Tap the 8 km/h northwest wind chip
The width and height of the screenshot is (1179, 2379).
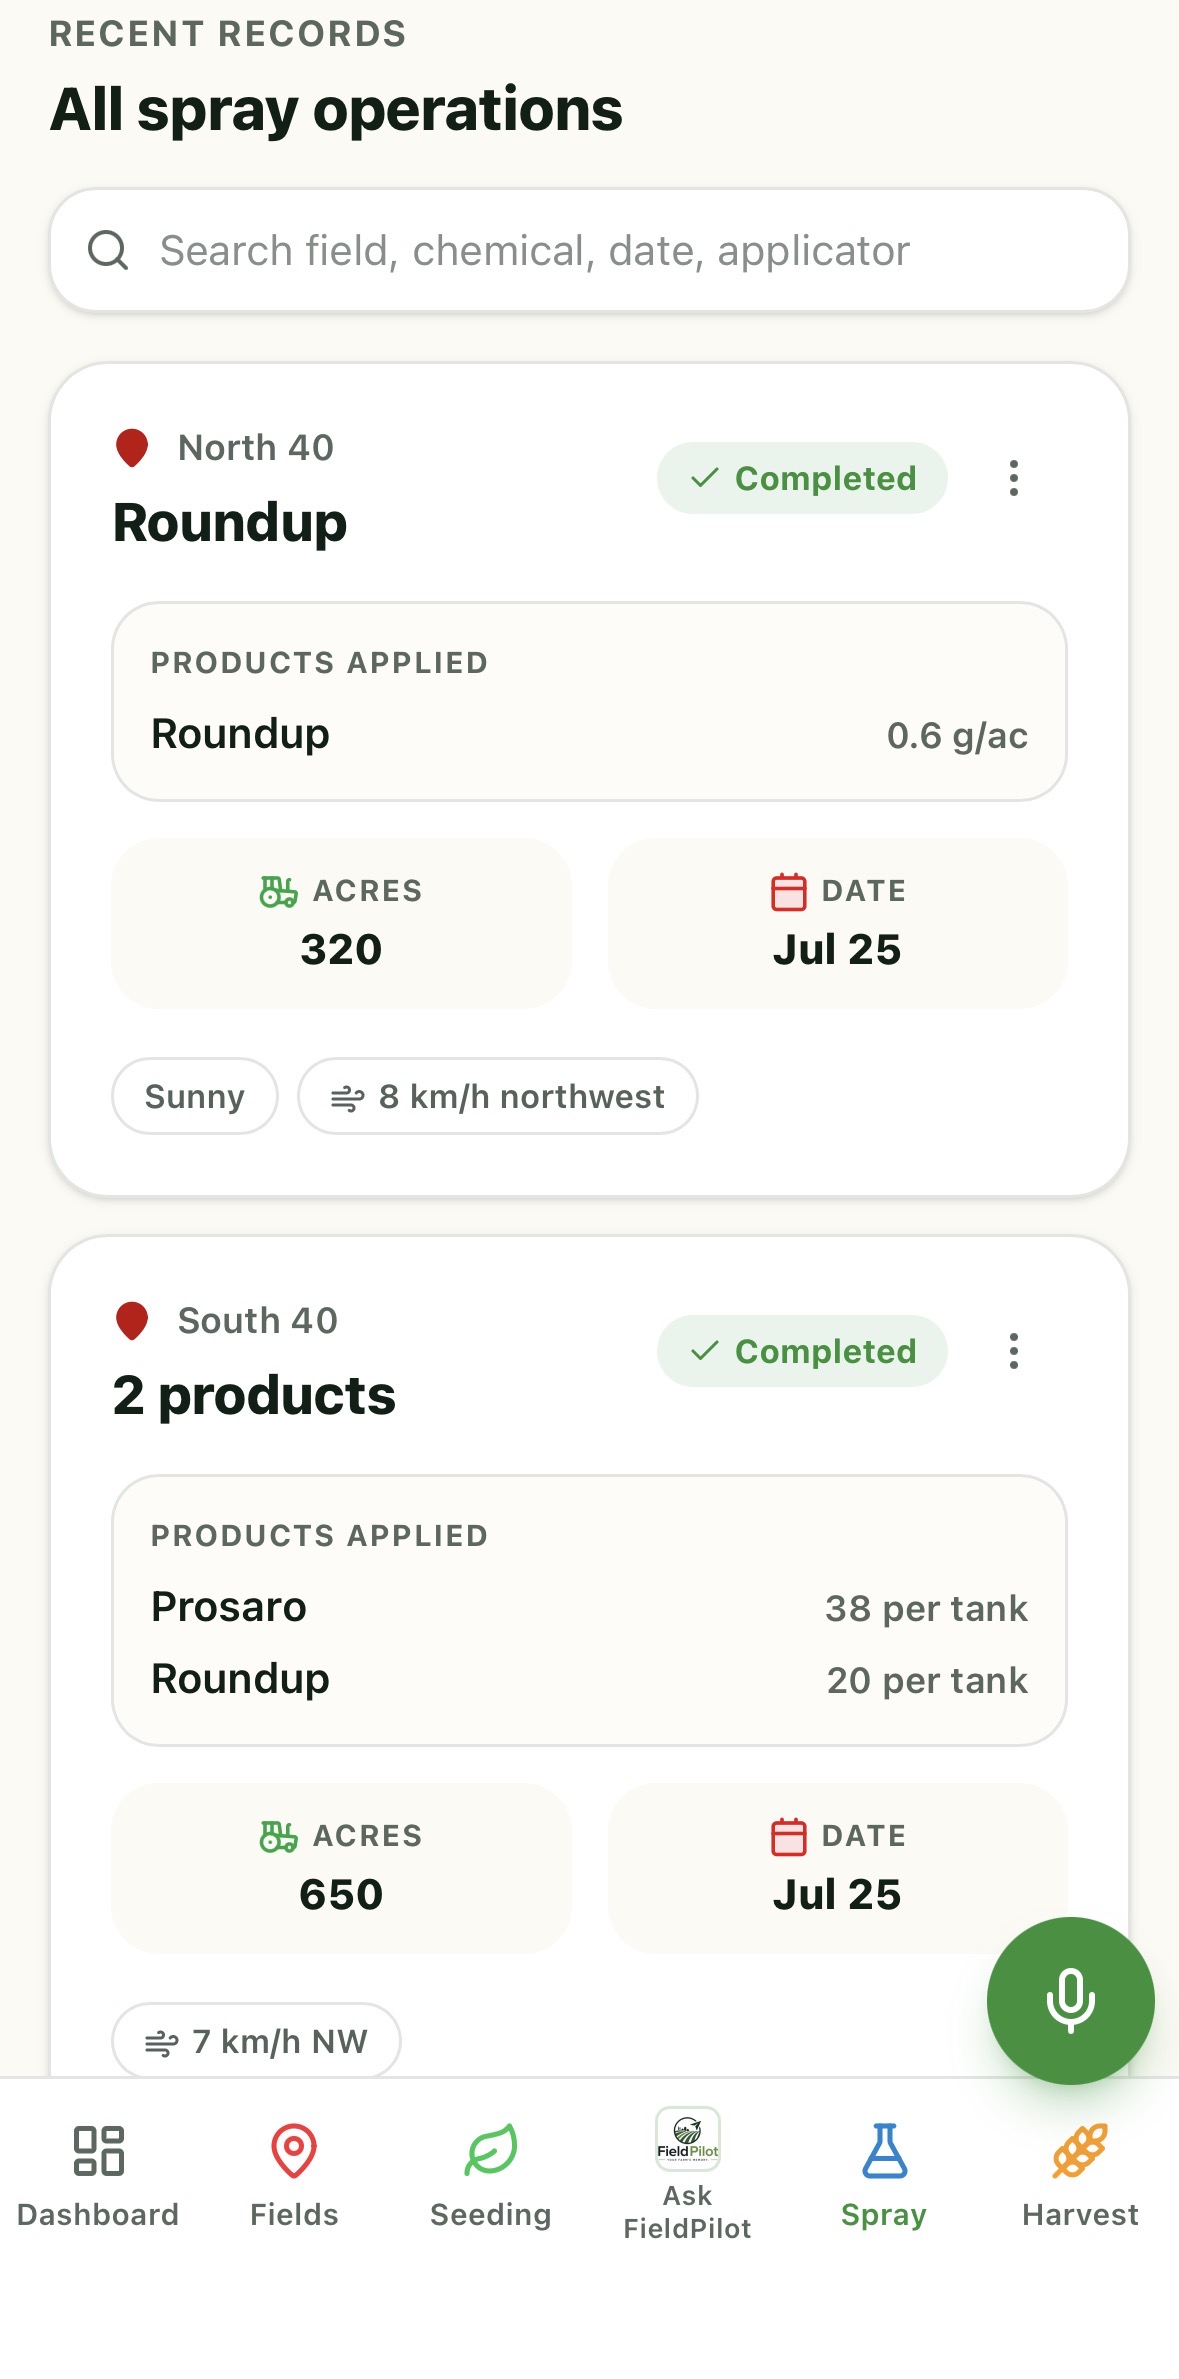click(x=498, y=1096)
